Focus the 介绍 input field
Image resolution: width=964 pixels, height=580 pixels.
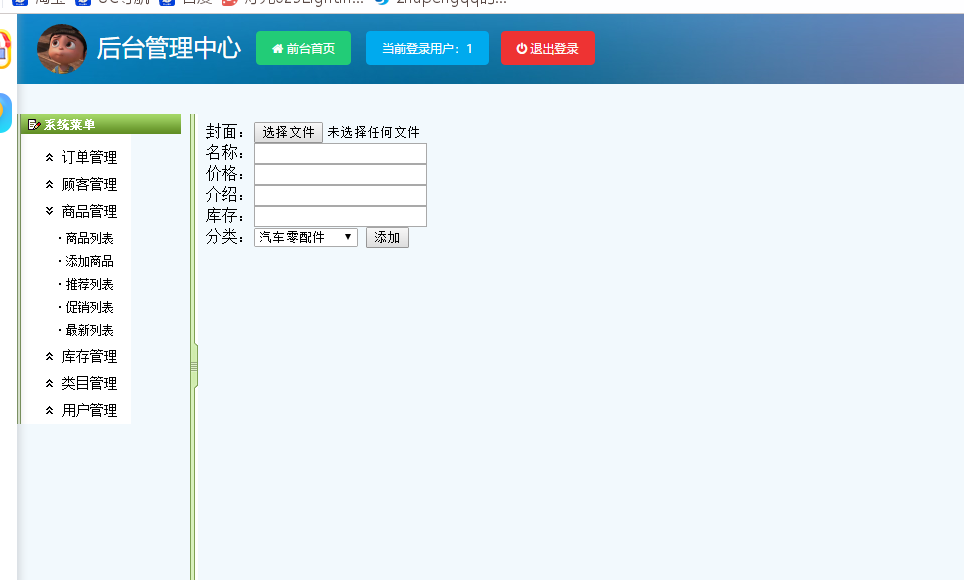point(340,196)
